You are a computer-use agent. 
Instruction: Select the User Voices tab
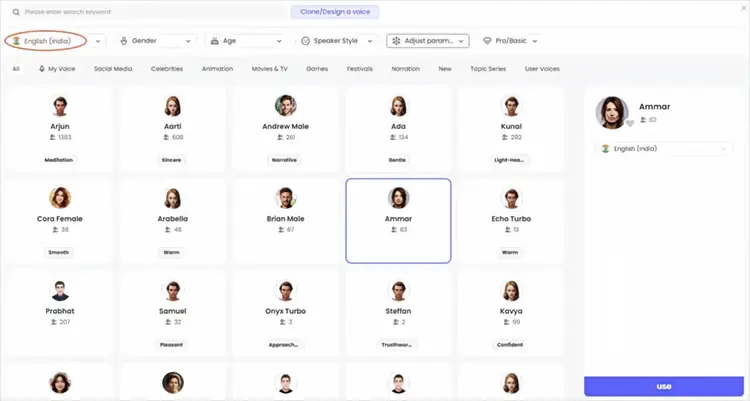542,69
